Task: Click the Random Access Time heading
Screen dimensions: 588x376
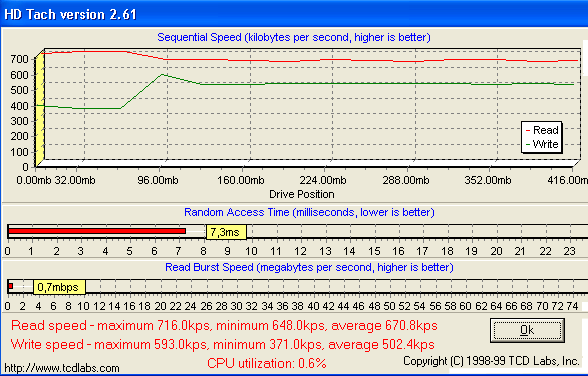Action: click(309, 213)
